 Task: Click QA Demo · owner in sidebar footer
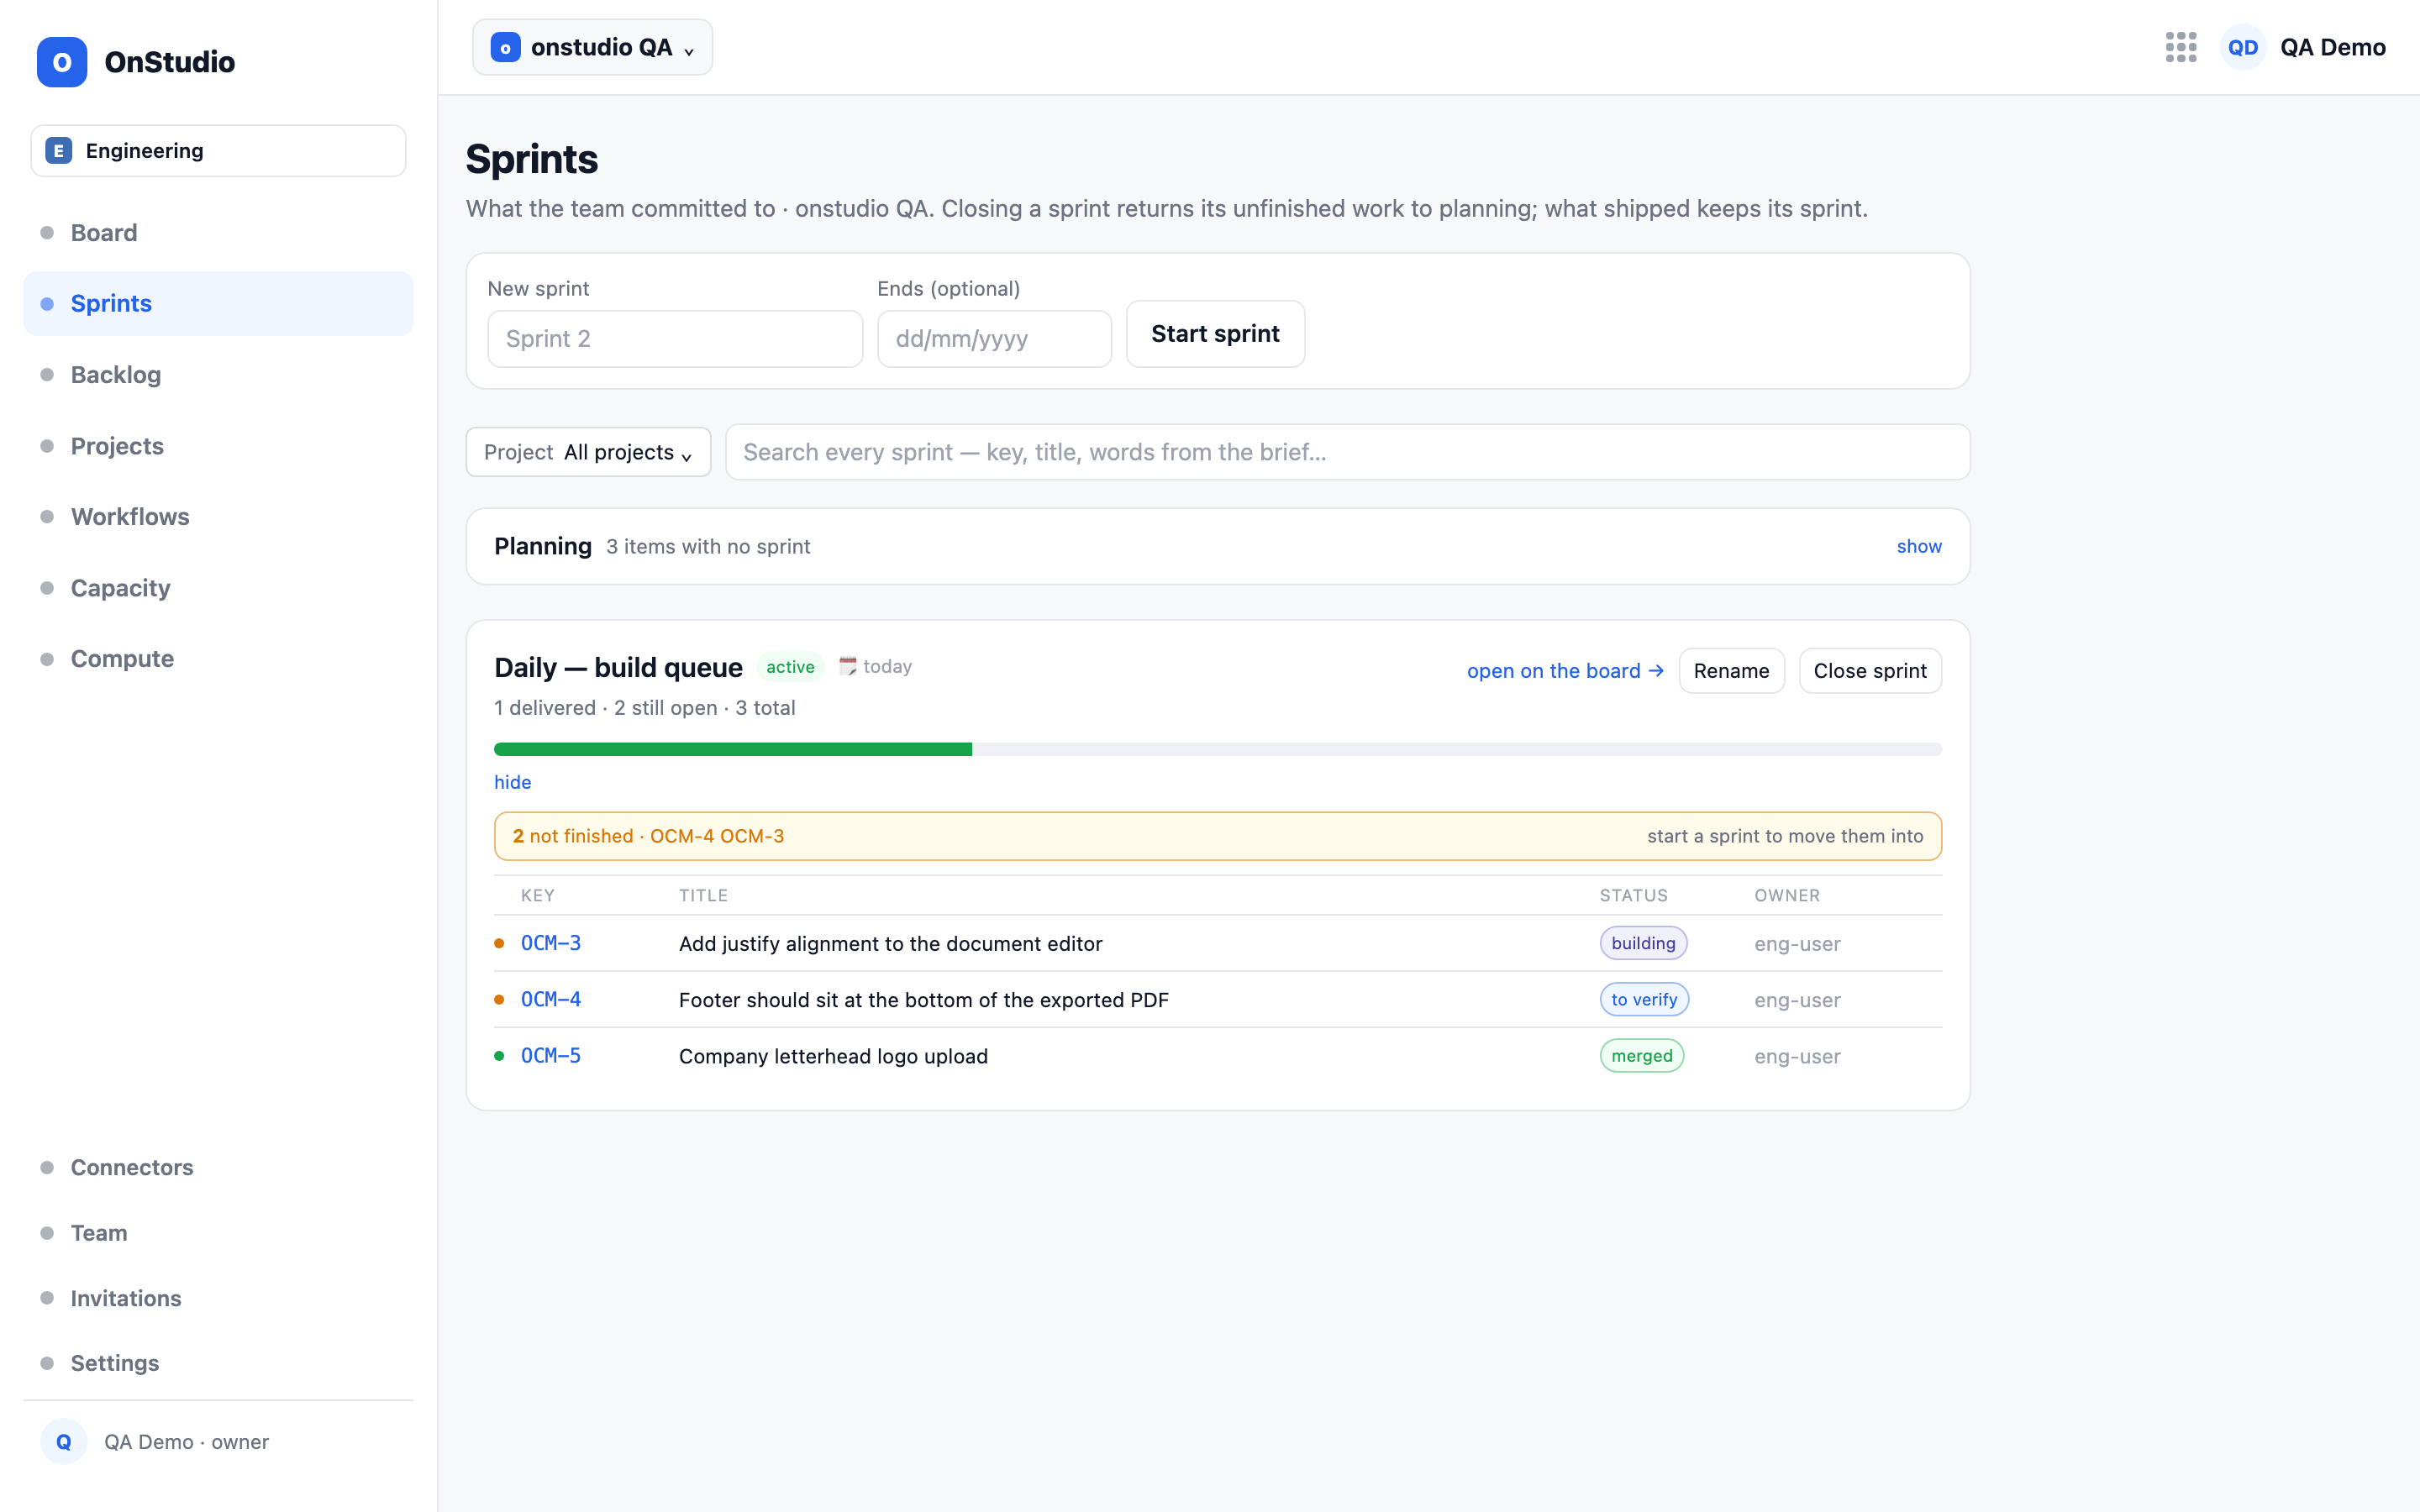[186, 1442]
